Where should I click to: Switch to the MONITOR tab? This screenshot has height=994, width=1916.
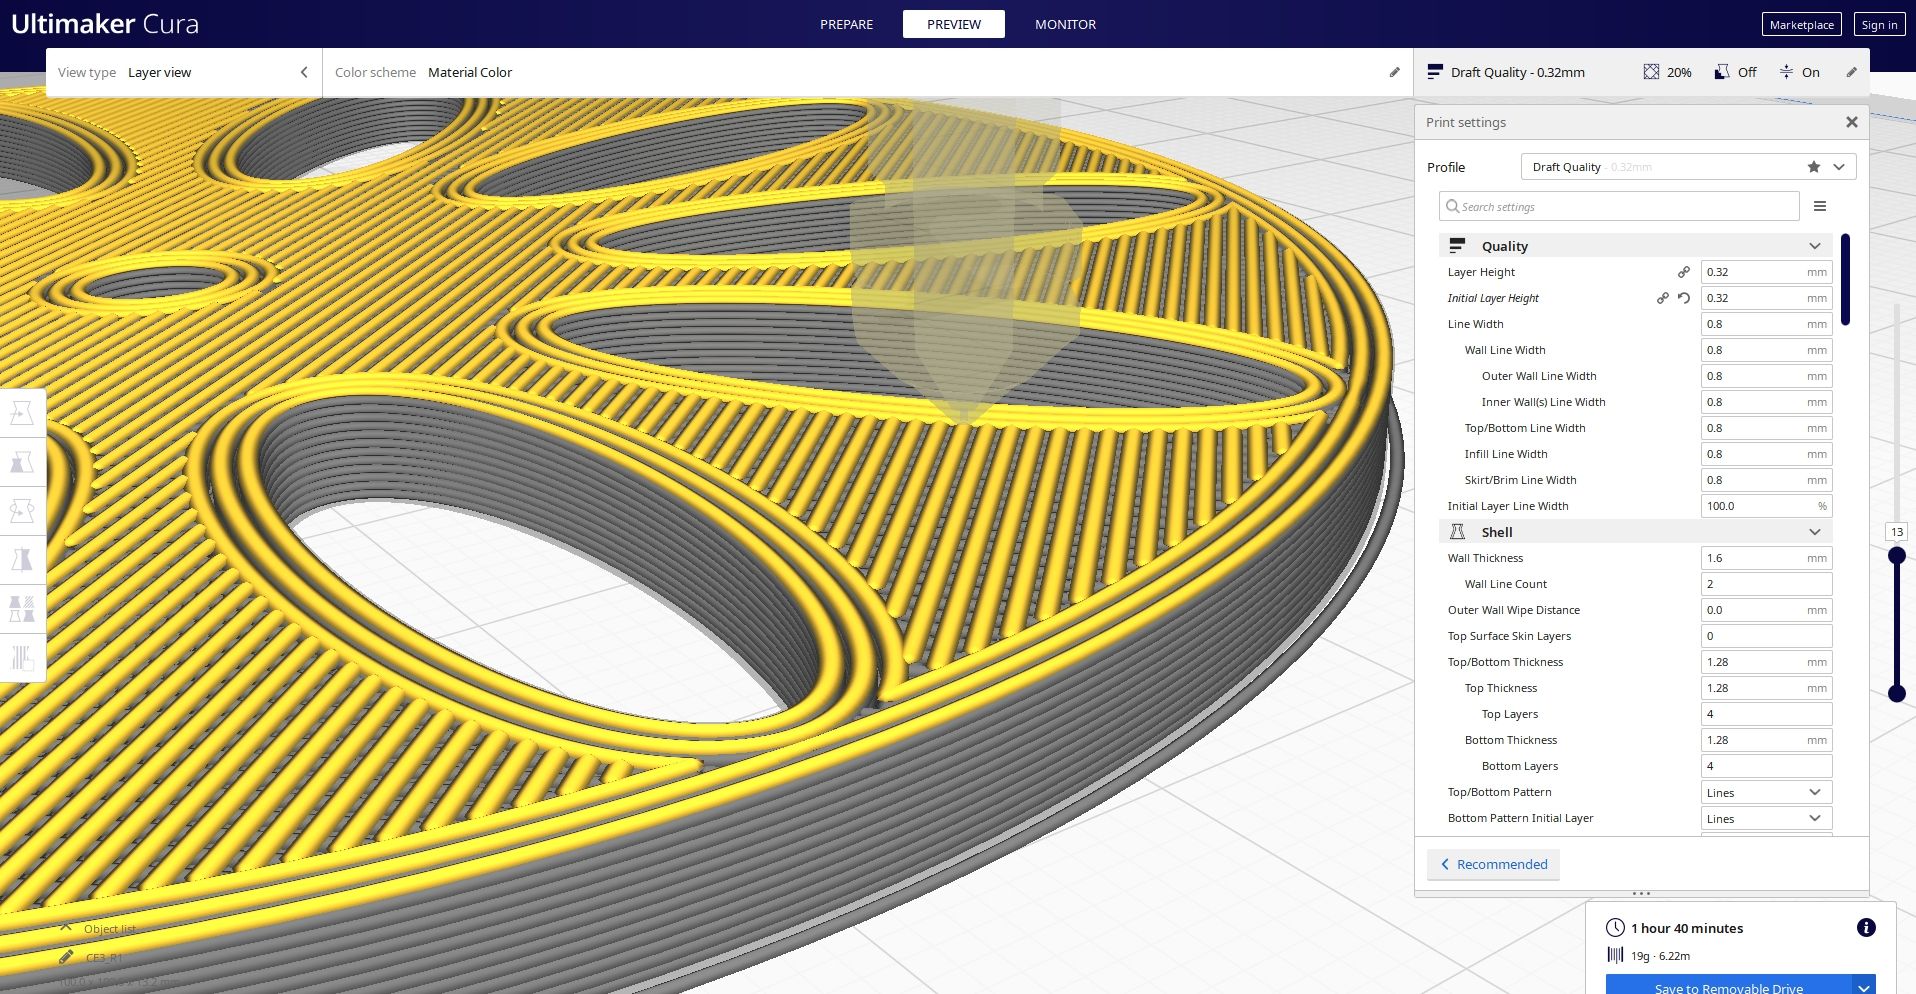1065,24
